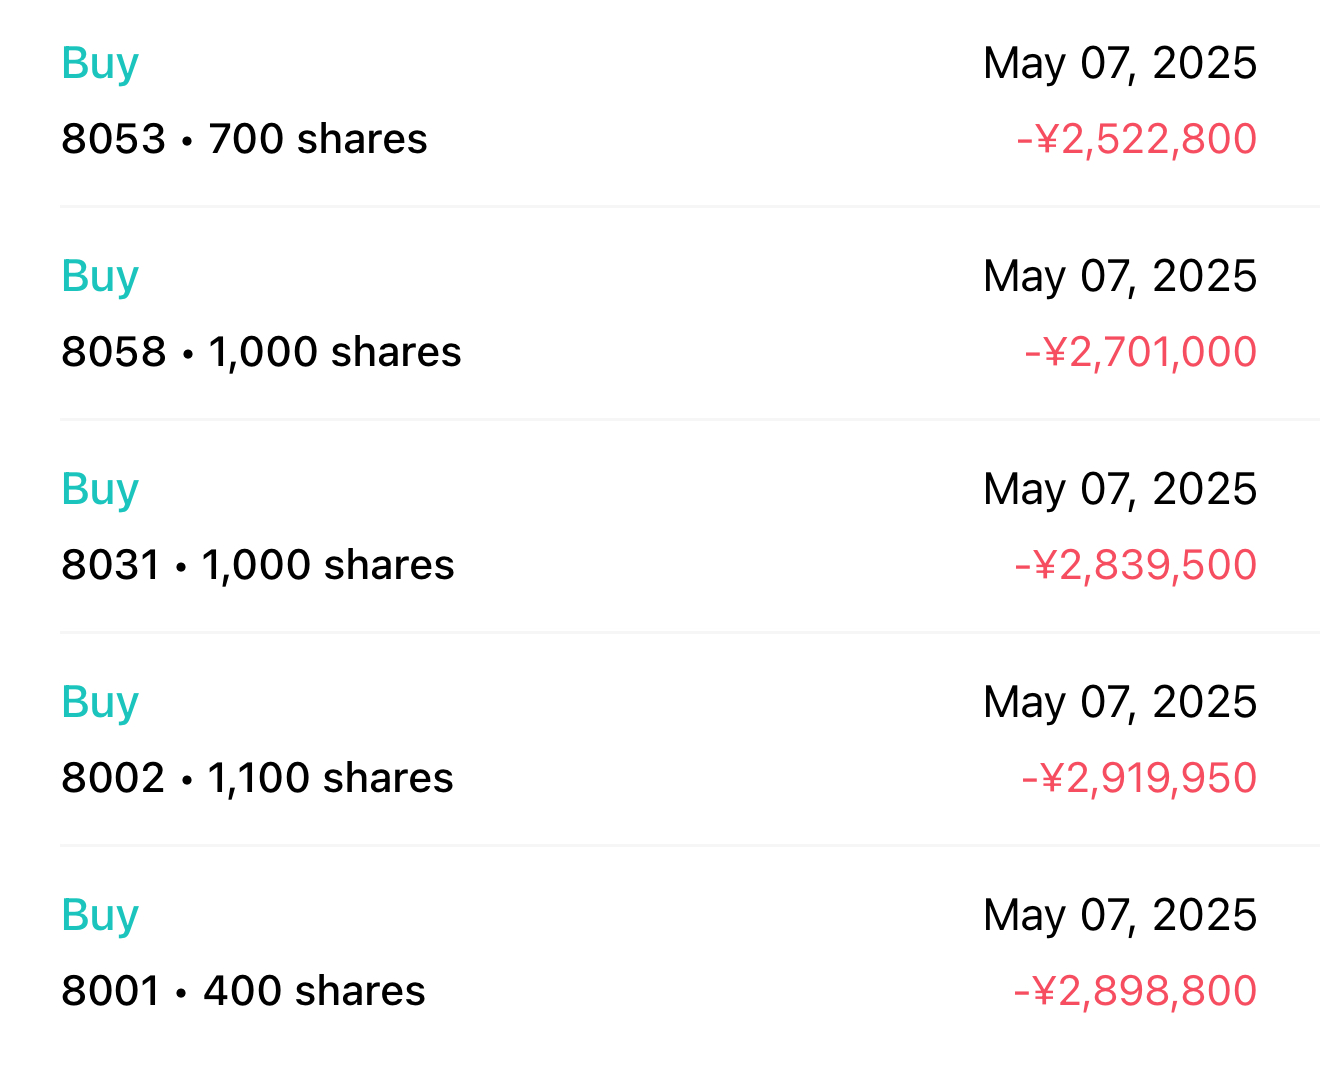This screenshot has width=1320, height=1069.
Task: Tap the -¥2,919,950 amount
Action: click(1139, 778)
